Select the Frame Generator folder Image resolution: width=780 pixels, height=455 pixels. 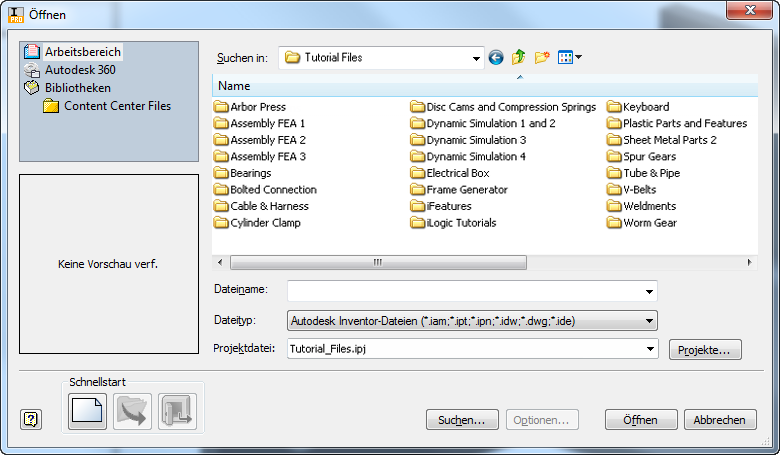pos(459,189)
